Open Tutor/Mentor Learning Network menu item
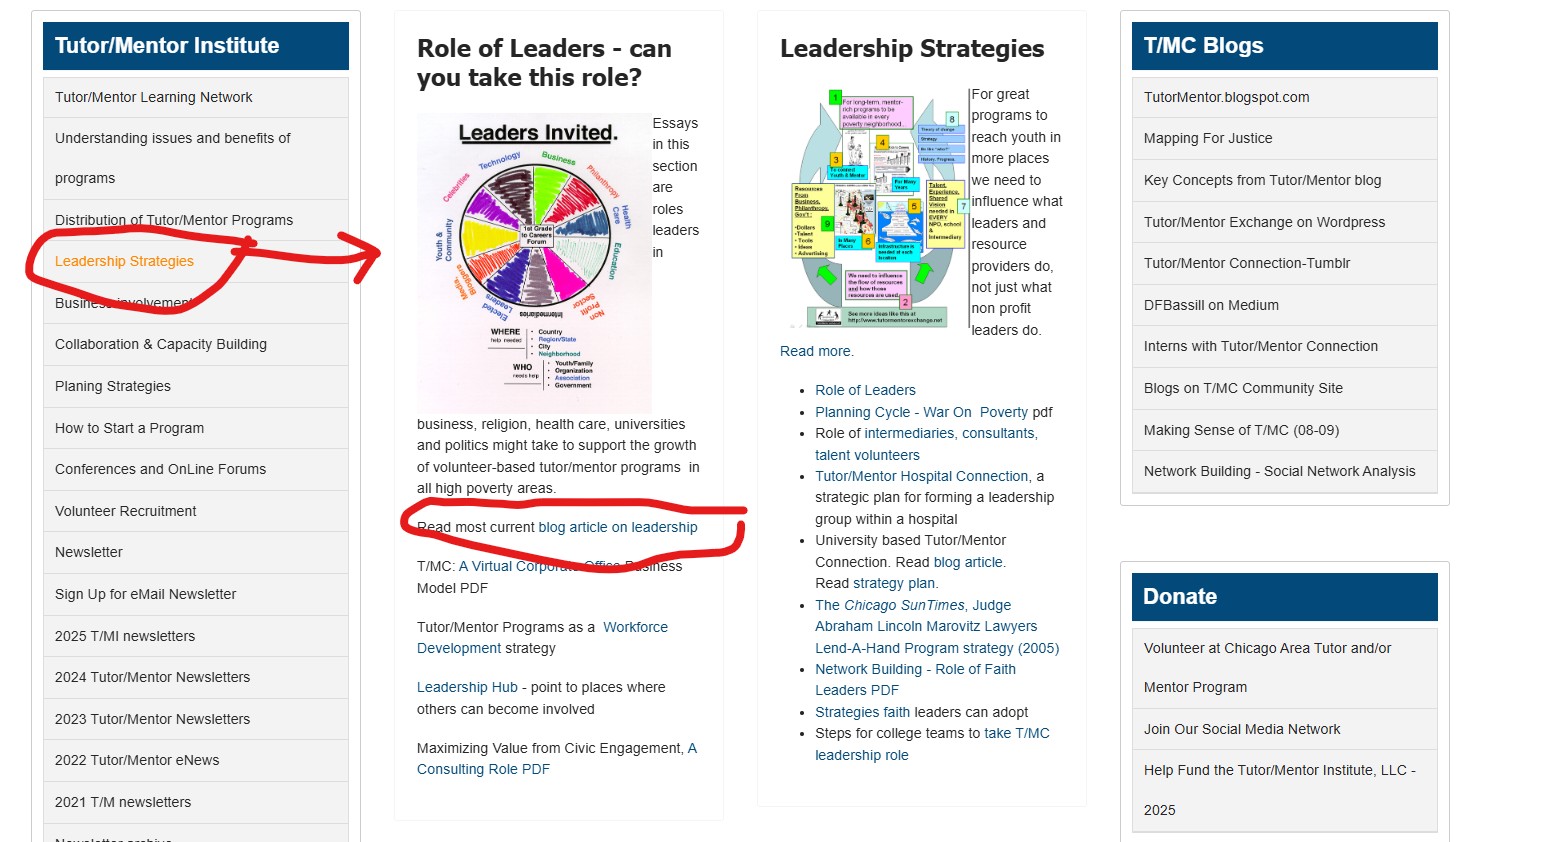Viewport: 1555px width, 842px height. [x=153, y=97]
